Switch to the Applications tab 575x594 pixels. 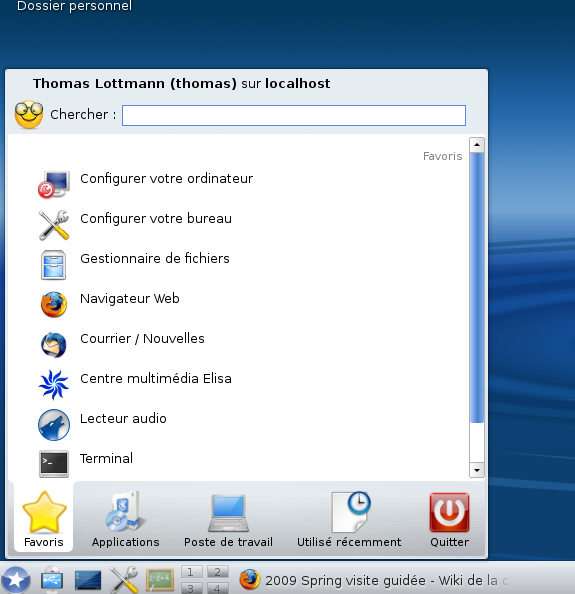pos(125,519)
